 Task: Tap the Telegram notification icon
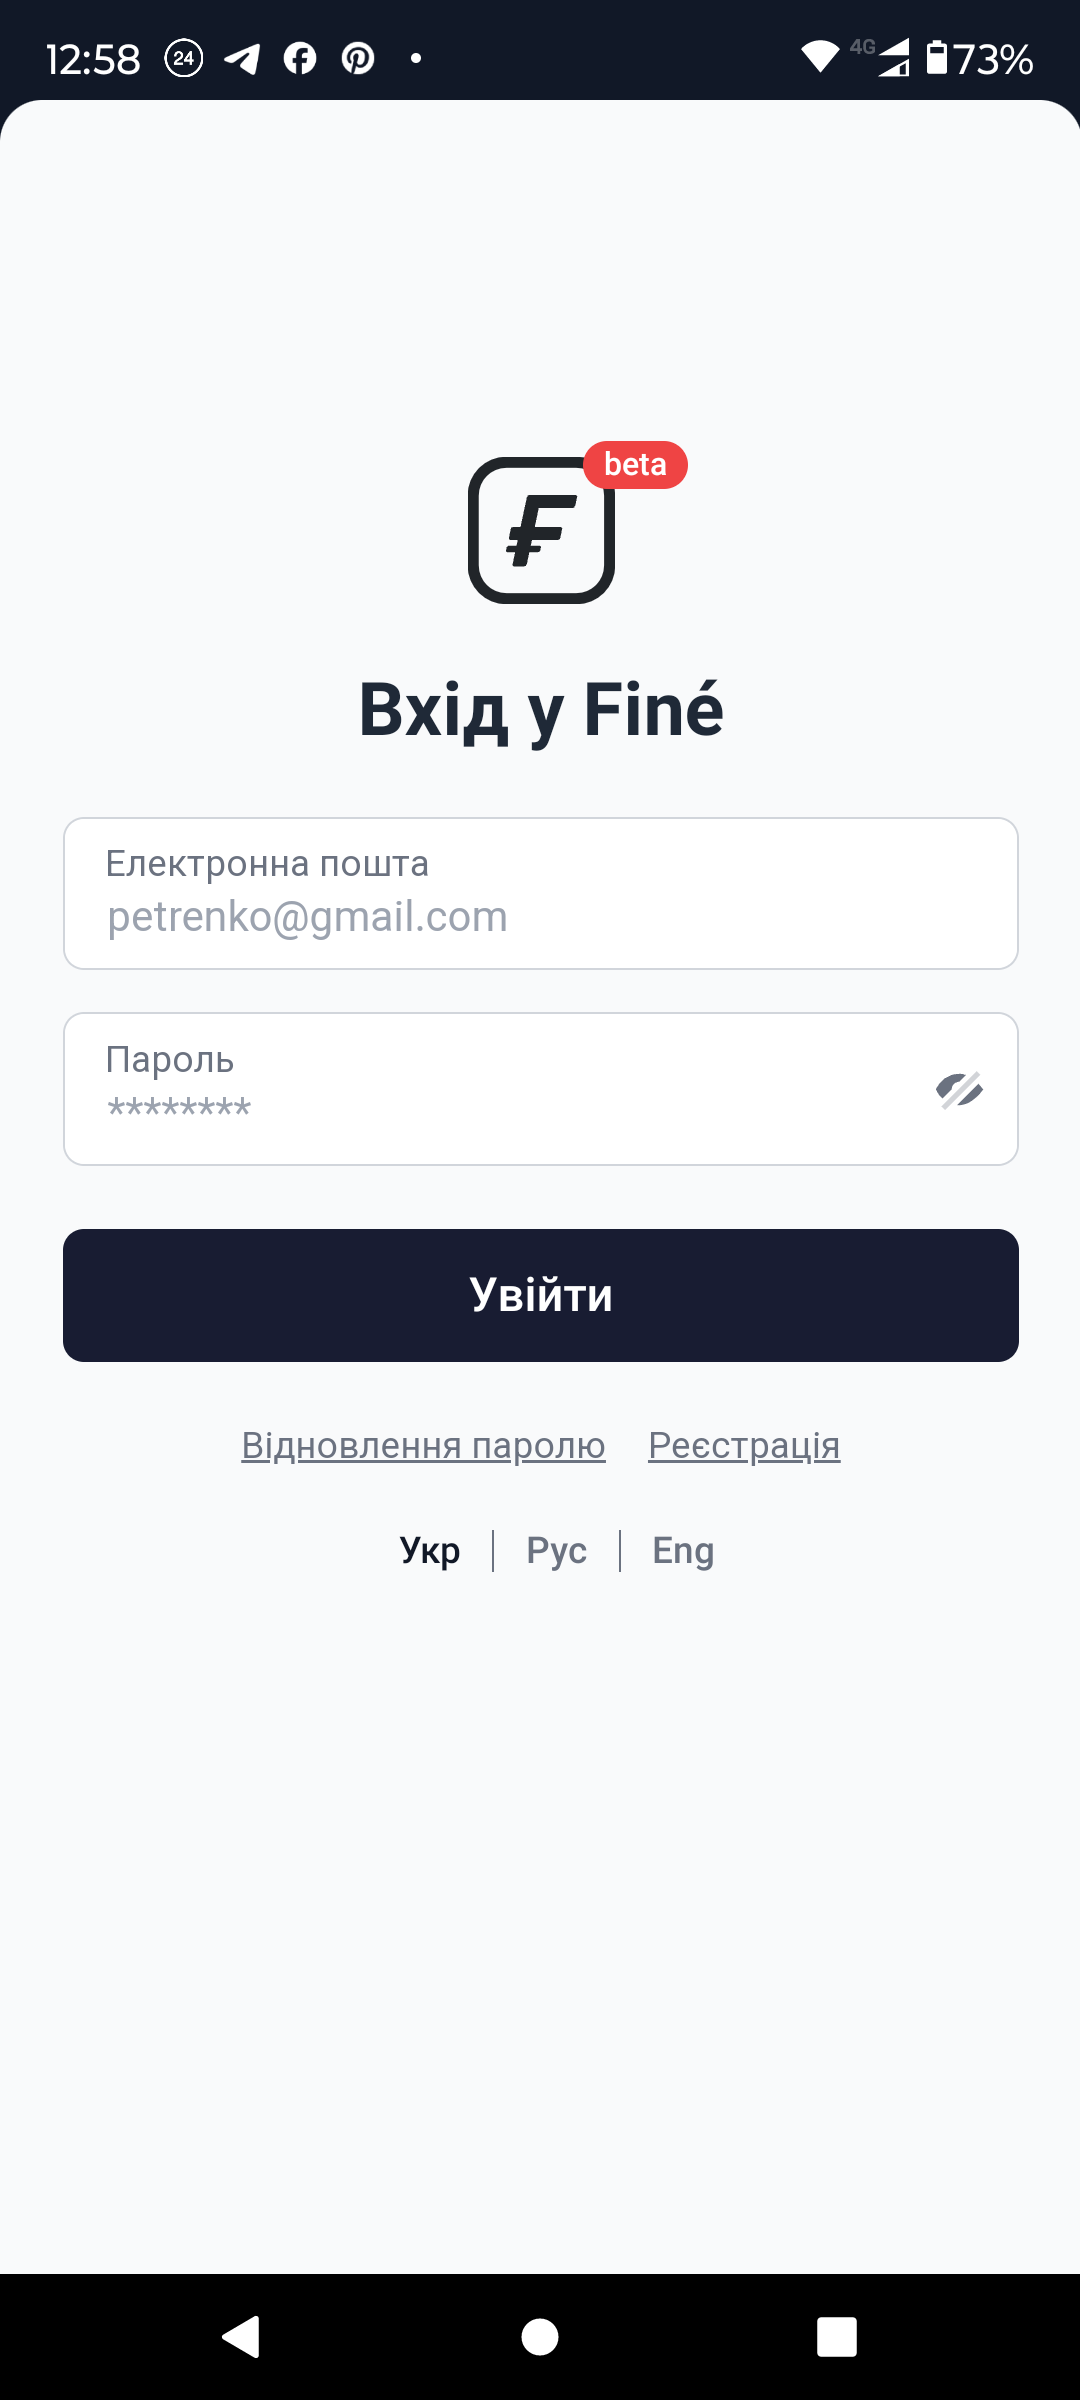click(x=242, y=59)
